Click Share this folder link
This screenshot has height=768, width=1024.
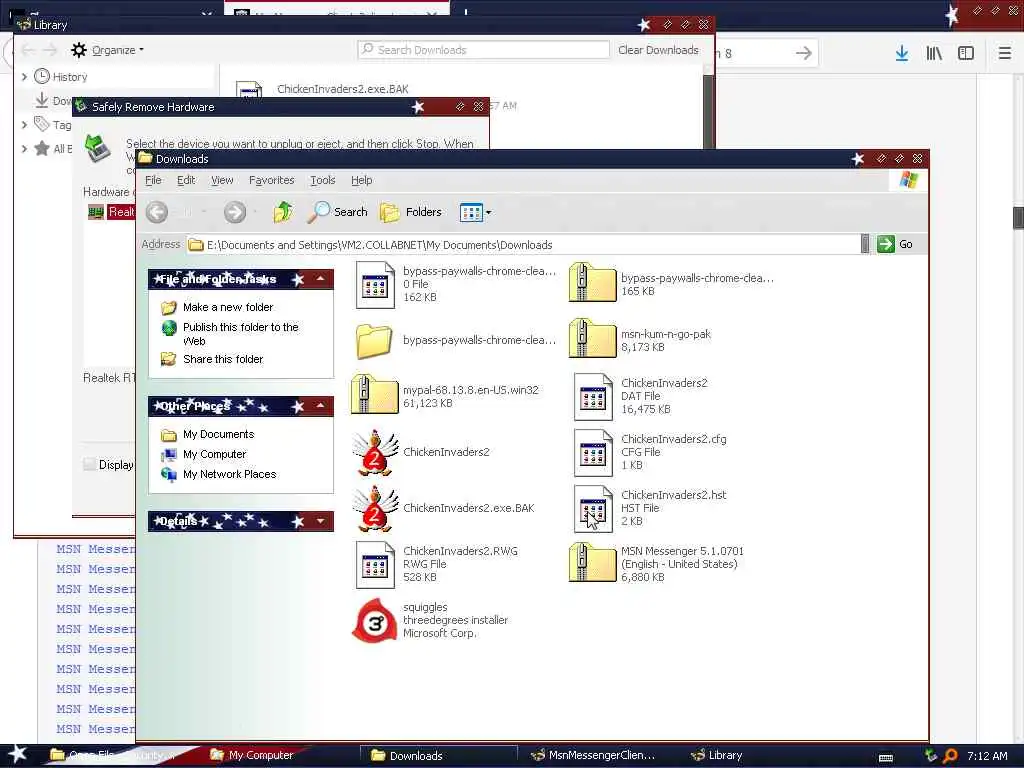click(x=223, y=359)
